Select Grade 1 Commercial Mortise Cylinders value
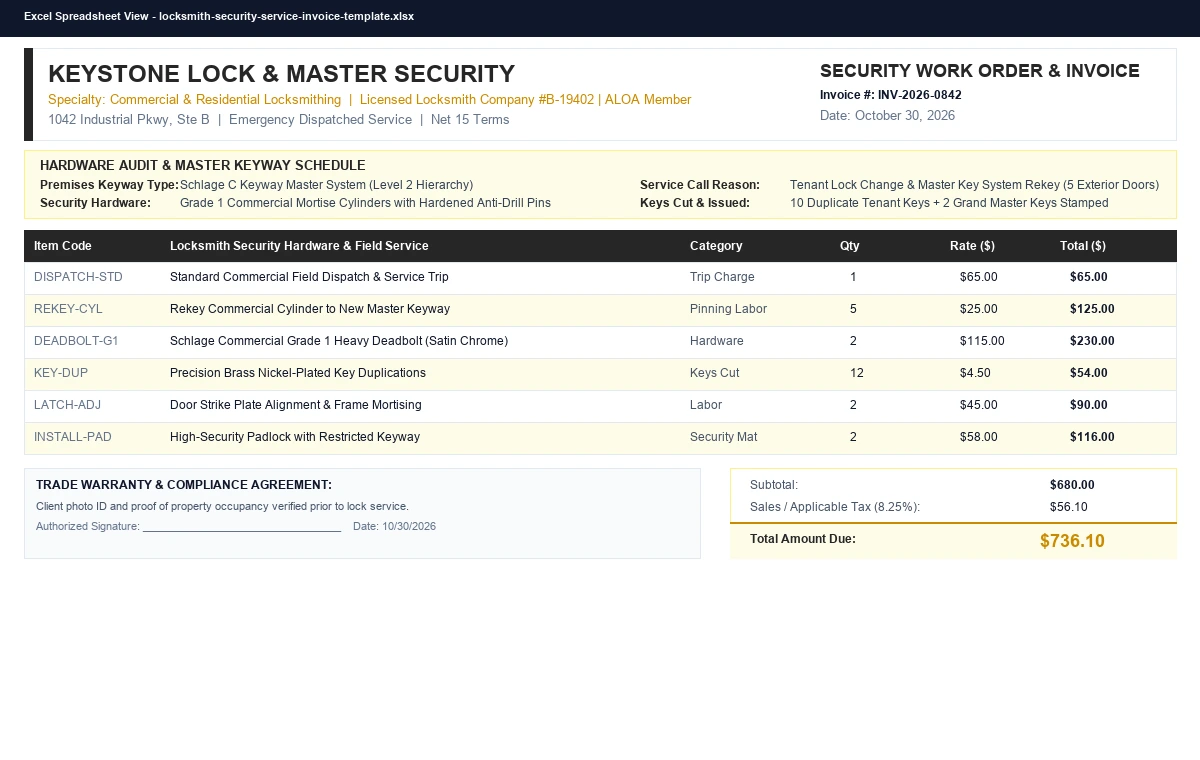Screen dimensions: 1200x760 pyautogui.click(x=365, y=203)
